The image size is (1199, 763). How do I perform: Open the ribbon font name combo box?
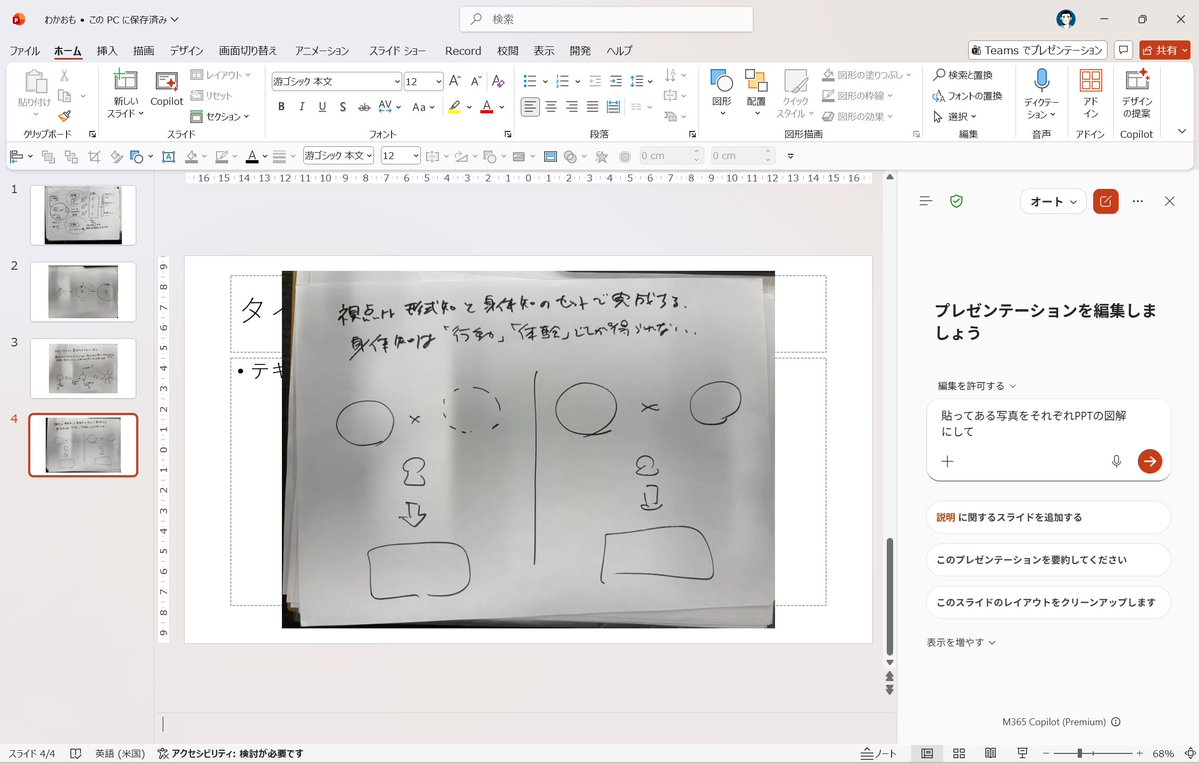point(336,81)
